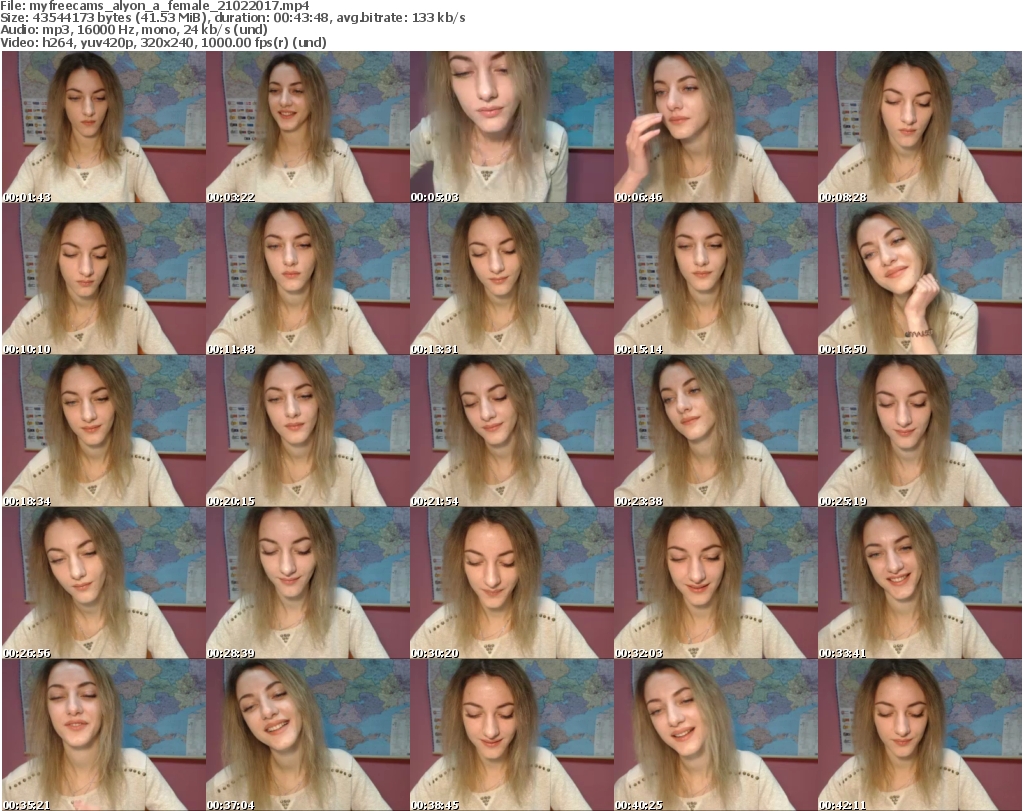1024x811 pixels.
Task: Pick the frame stamped 00:33:41
Action: pyautogui.click(x=920, y=583)
